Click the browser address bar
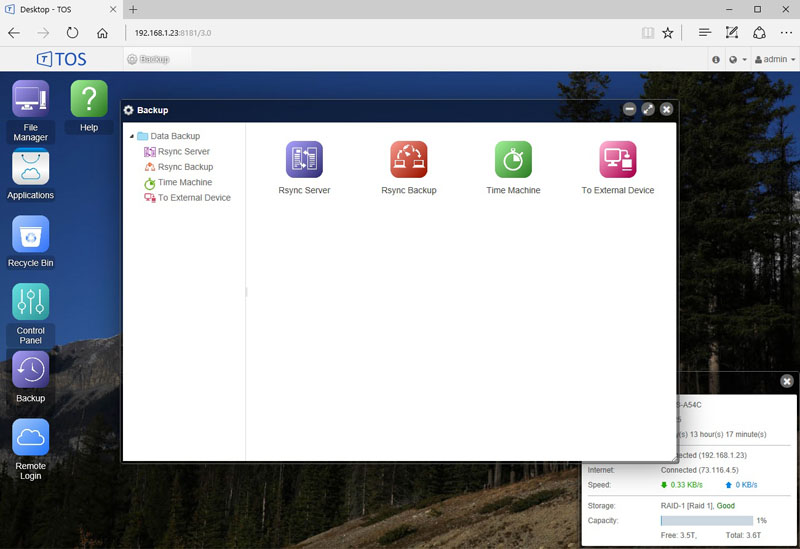 (x=380, y=33)
